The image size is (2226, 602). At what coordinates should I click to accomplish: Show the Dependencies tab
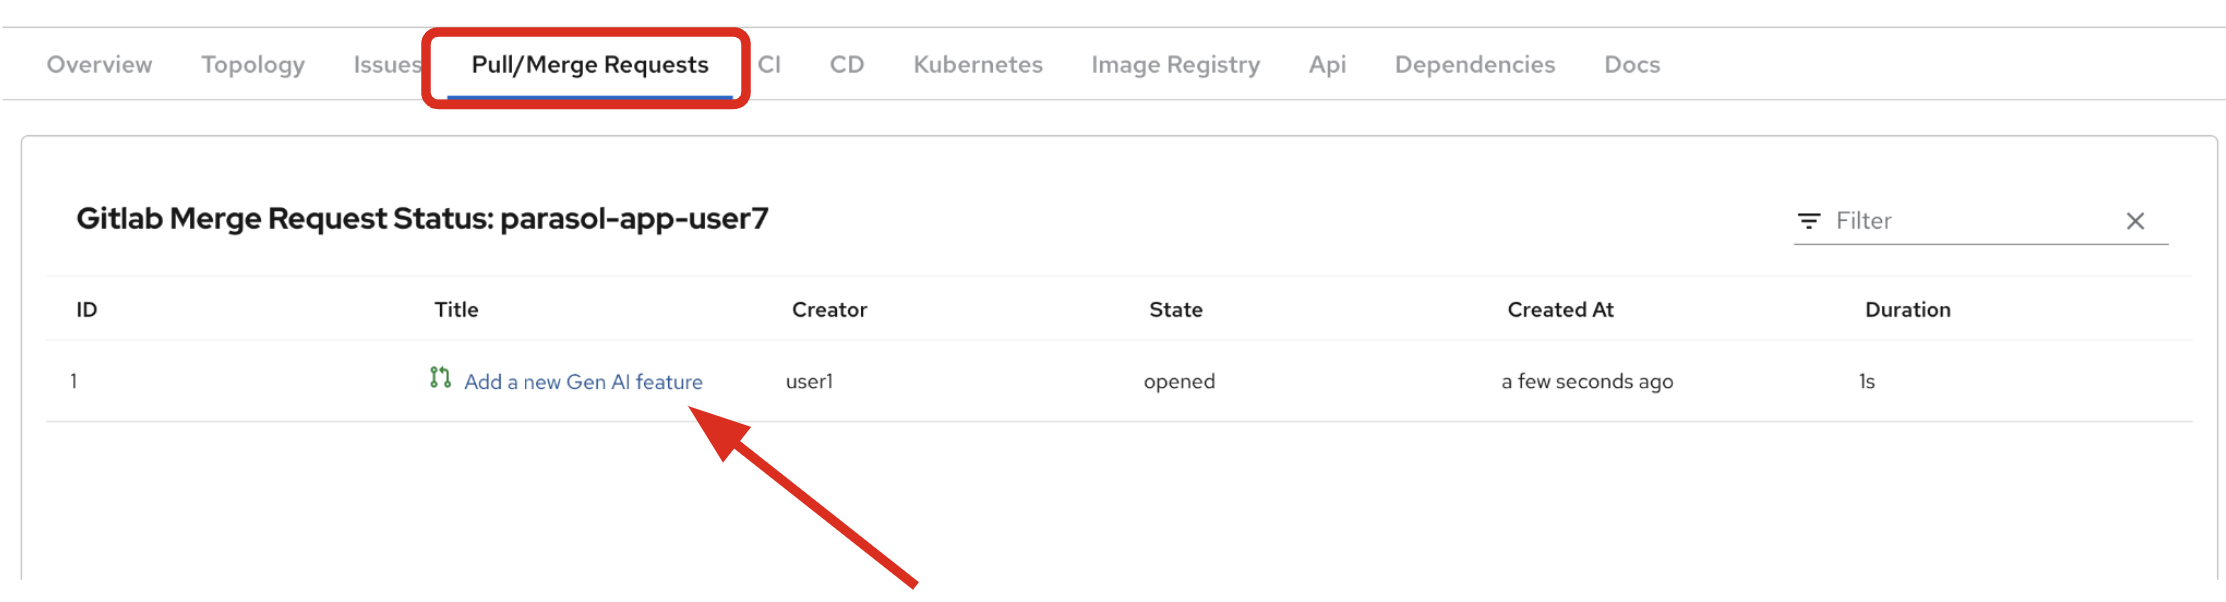click(1474, 65)
